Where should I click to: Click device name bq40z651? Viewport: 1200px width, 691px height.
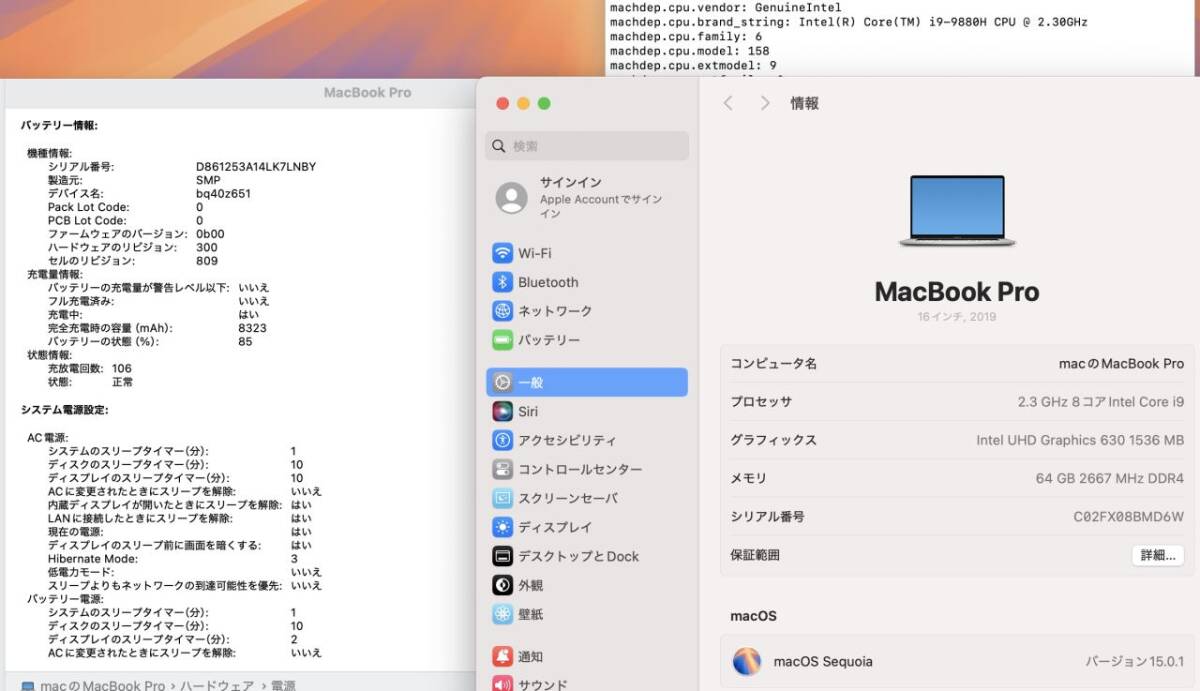(x=223, y=194)
